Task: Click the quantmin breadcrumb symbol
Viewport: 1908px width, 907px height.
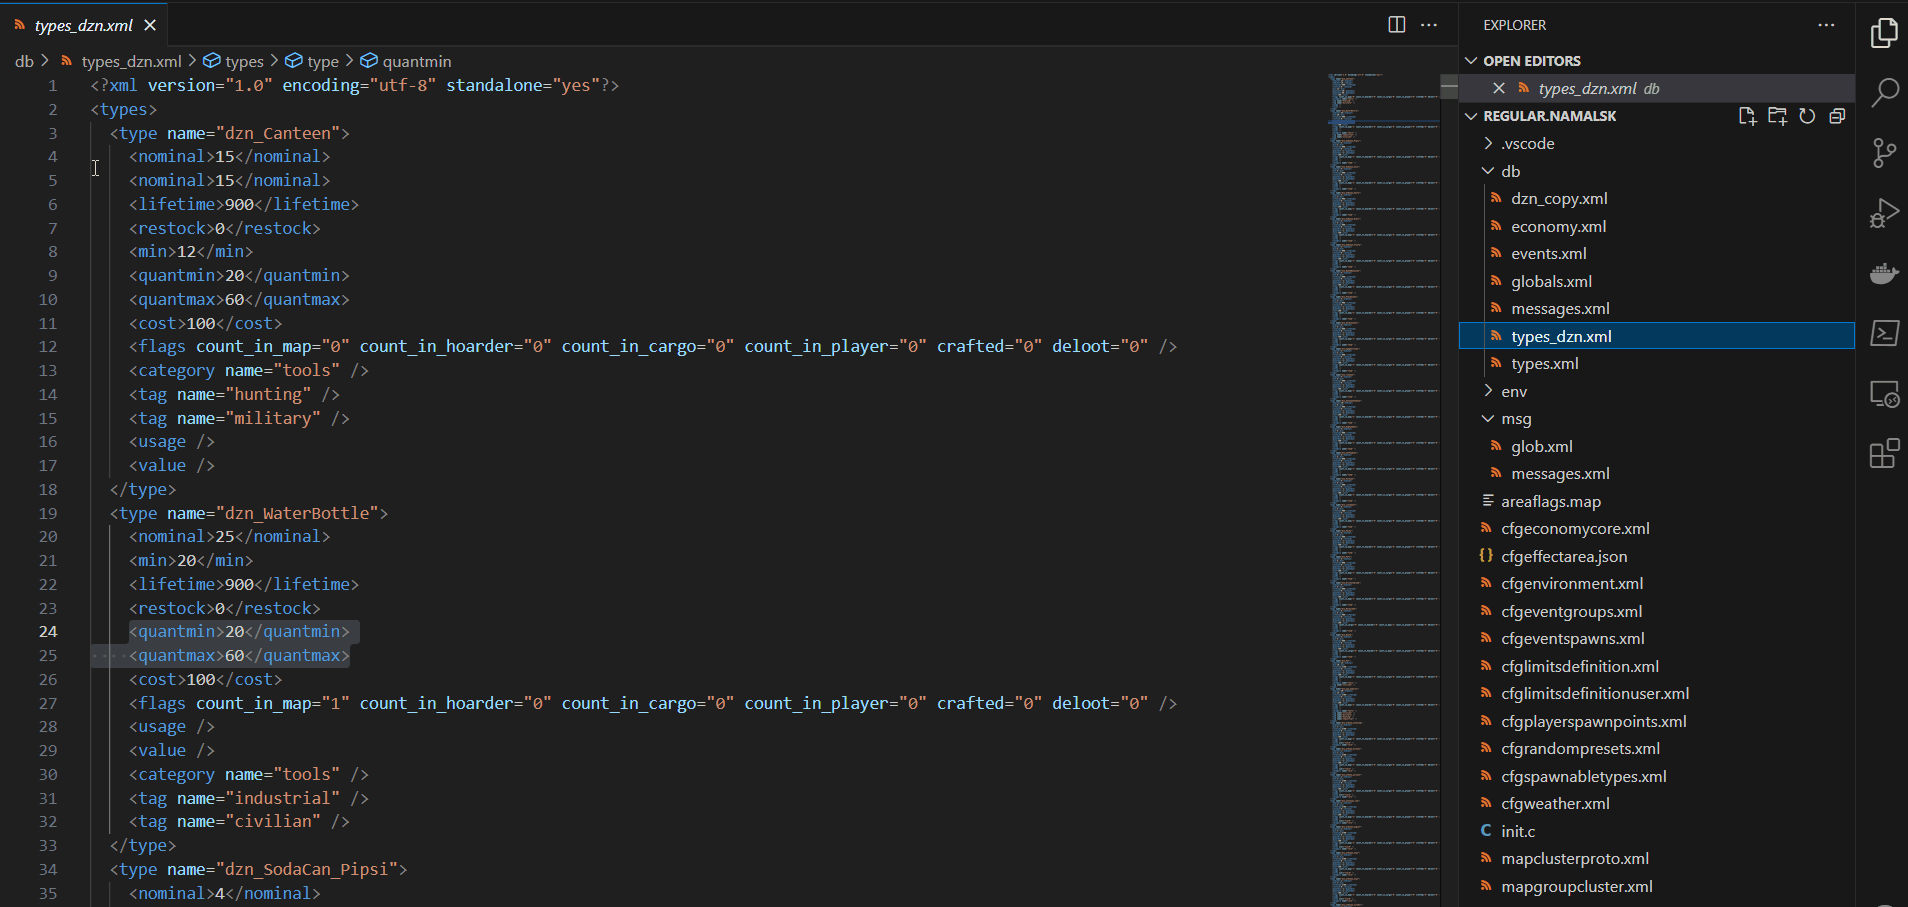Action: pyautogui.click(x=406, y=61)
